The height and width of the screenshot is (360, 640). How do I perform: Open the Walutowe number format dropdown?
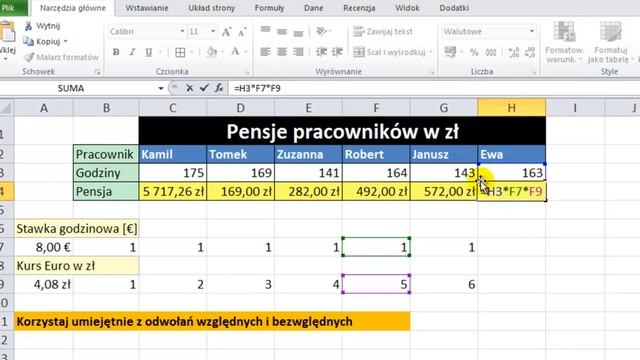[x=531, y=31]
